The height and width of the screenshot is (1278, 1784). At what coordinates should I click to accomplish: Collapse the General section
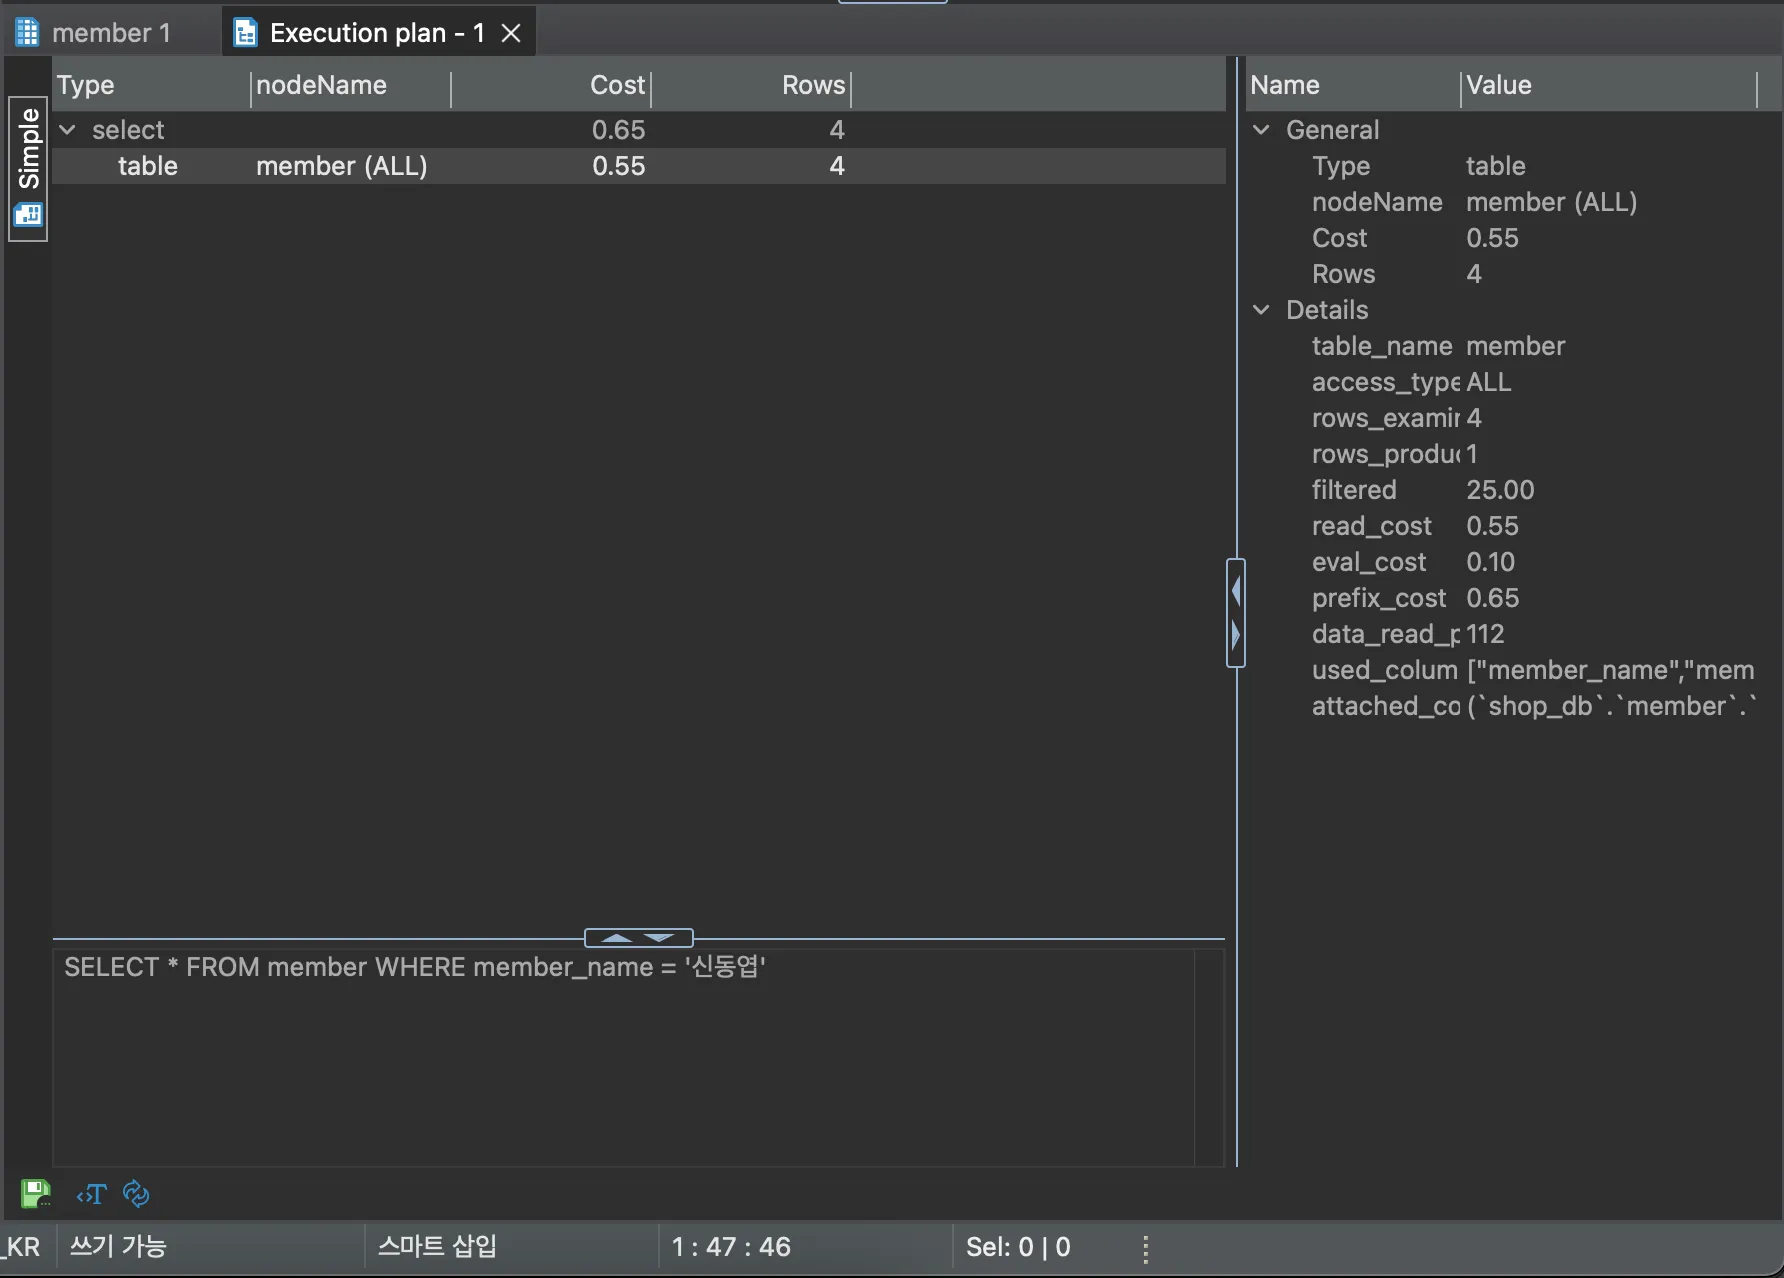point(1262,130)
